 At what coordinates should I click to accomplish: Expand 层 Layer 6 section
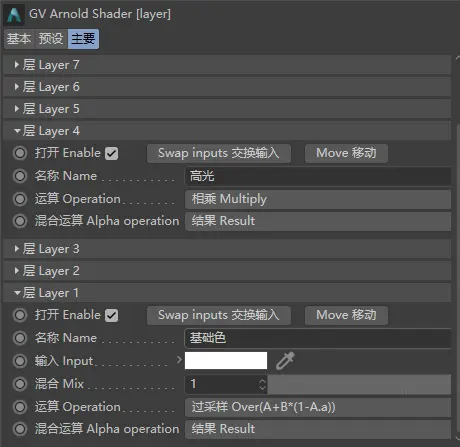click(x=227, y=87)
